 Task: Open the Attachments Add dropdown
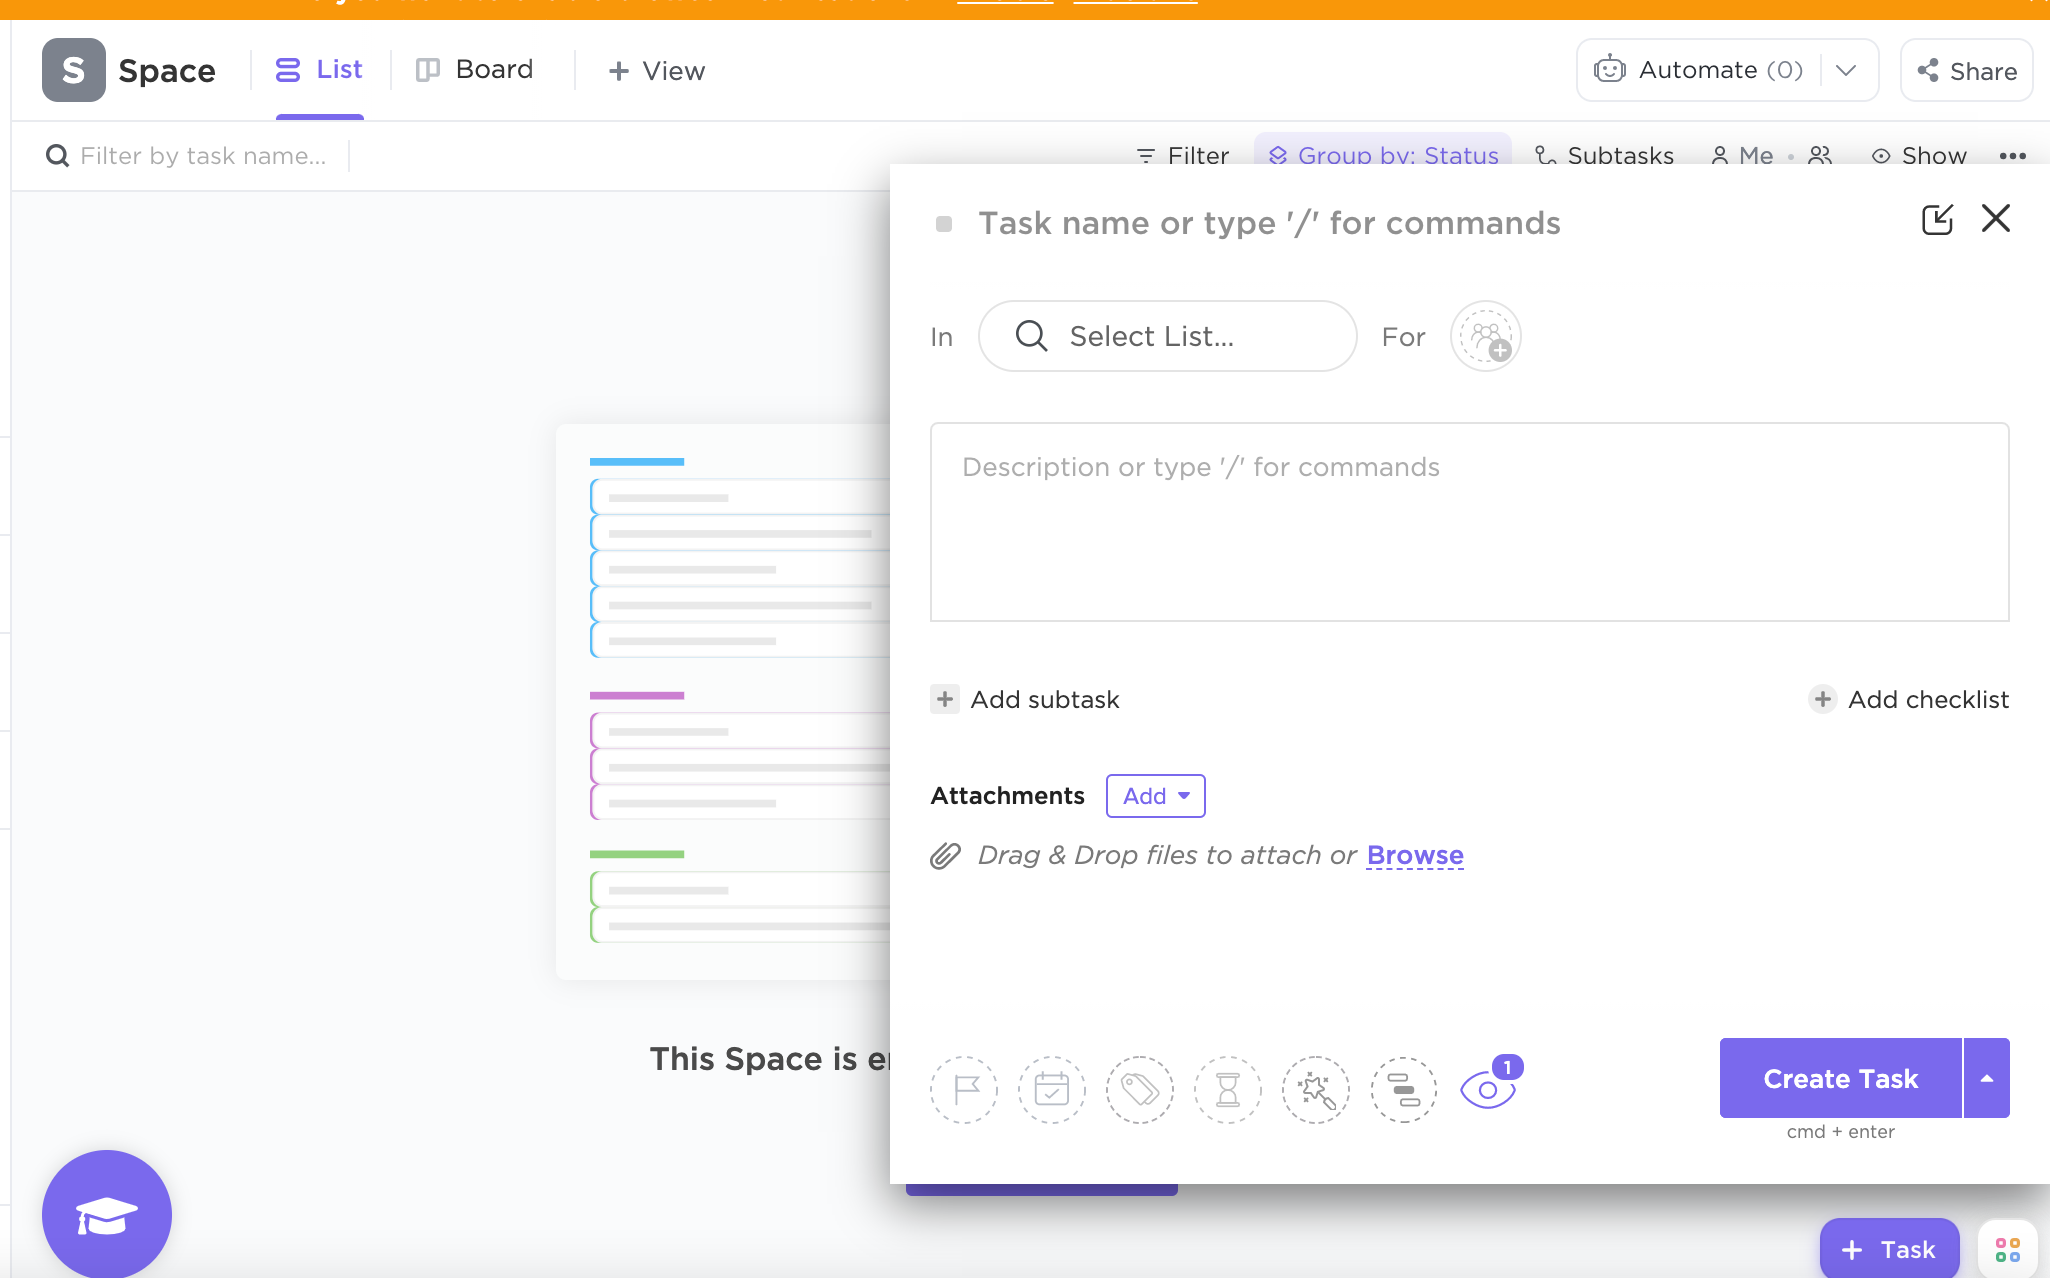pyautogui.click(x=1155, y=796)
